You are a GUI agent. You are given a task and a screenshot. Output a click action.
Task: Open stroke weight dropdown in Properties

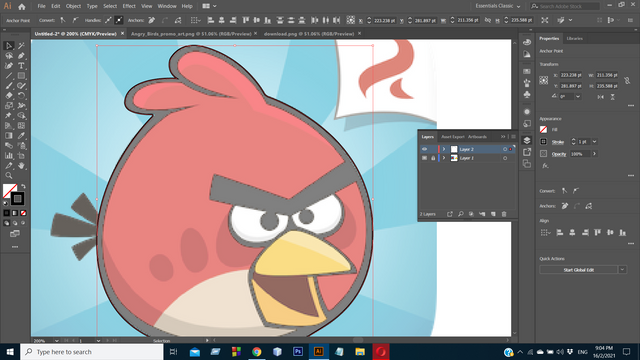tap(595, 142)
